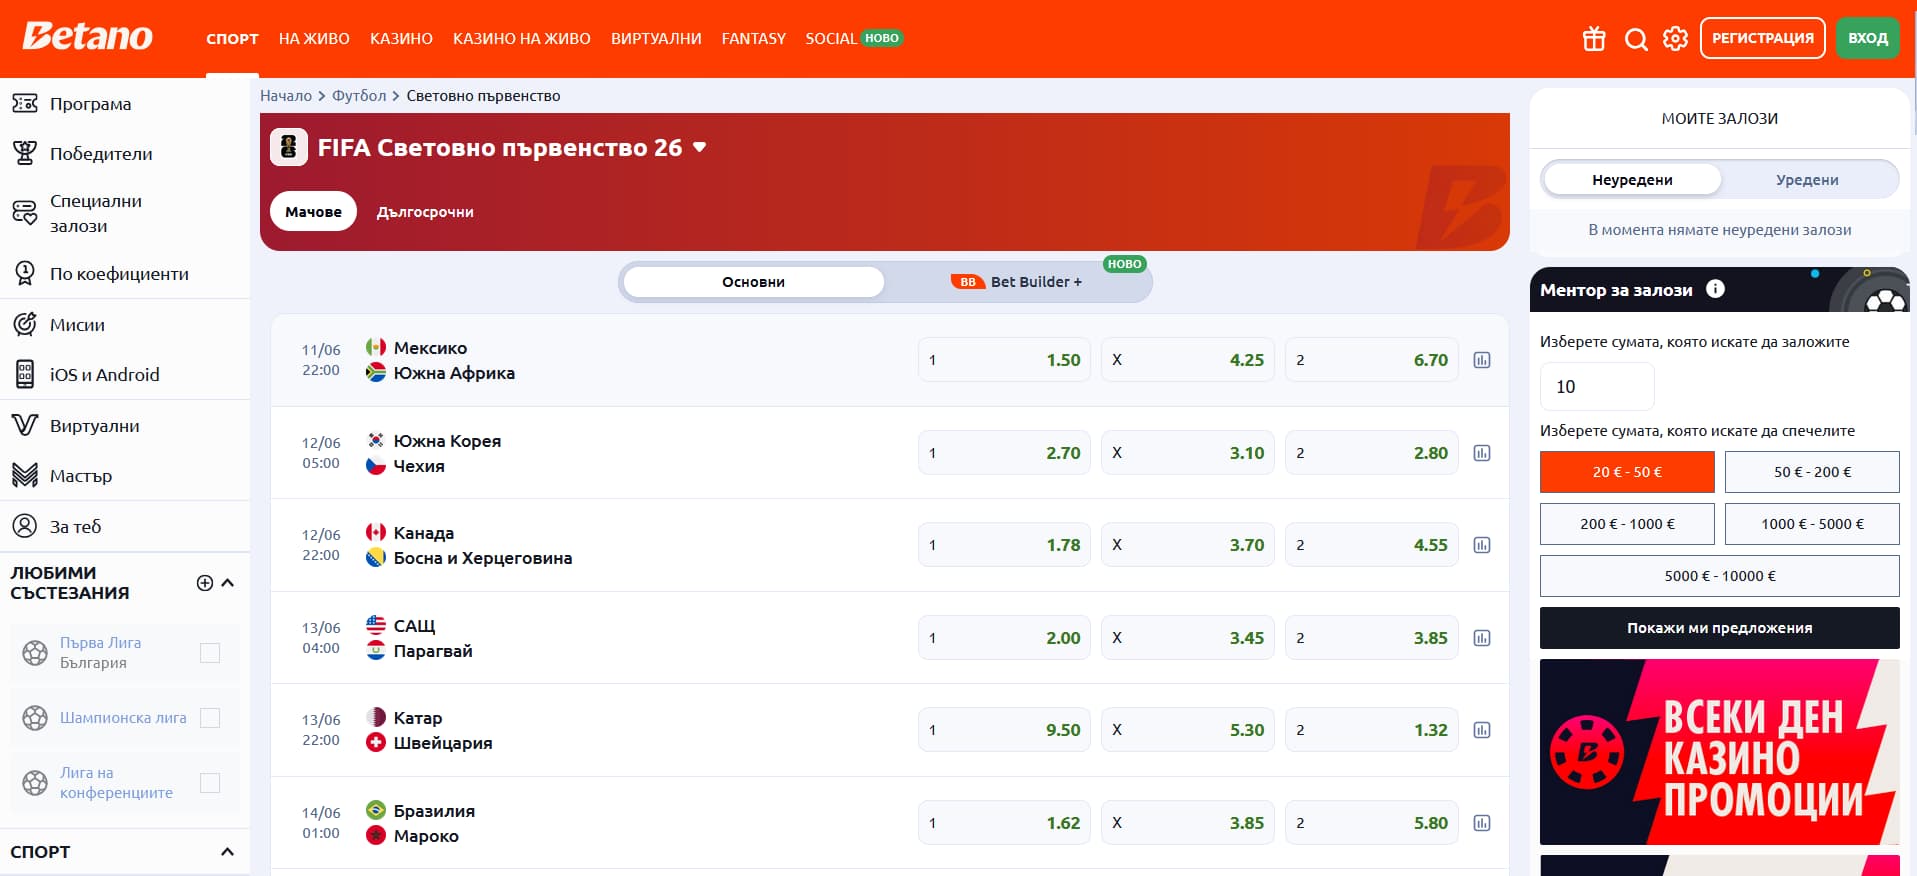Choose the 20 € - 50 € win range
Screen dimensions: 1917x876
[x=1627, y=472]
